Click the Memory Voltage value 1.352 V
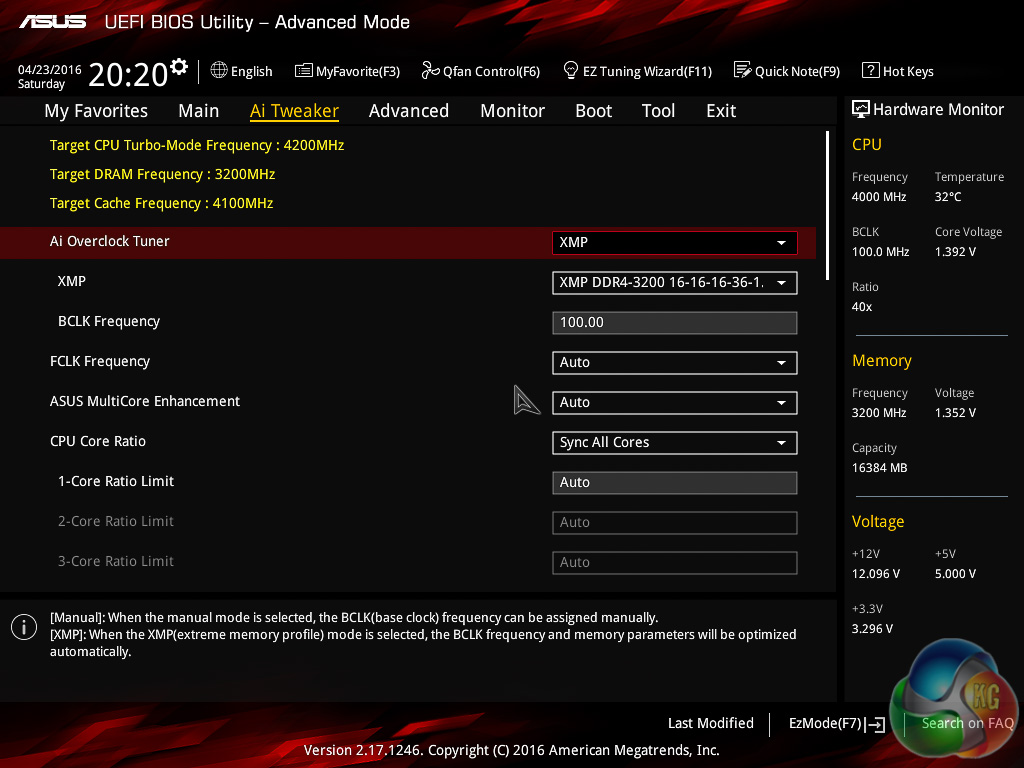The width and height of the screenshot is (1024, 768). (955, 412)
